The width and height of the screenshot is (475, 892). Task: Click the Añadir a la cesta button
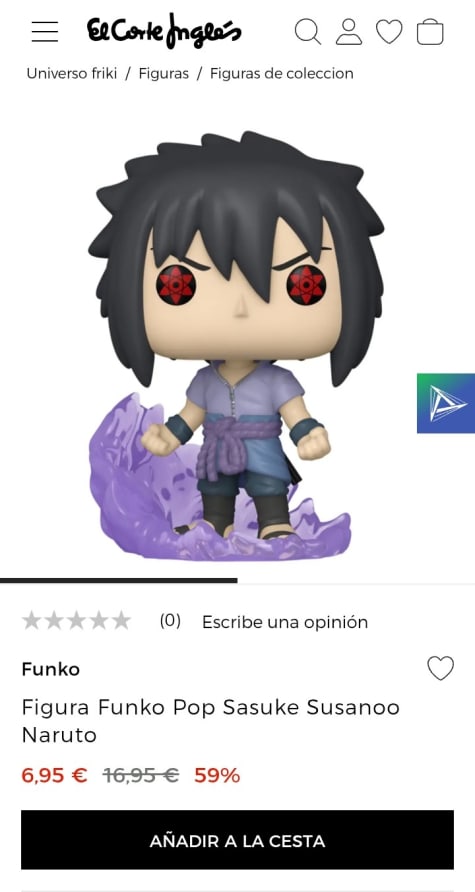[237, 840]
